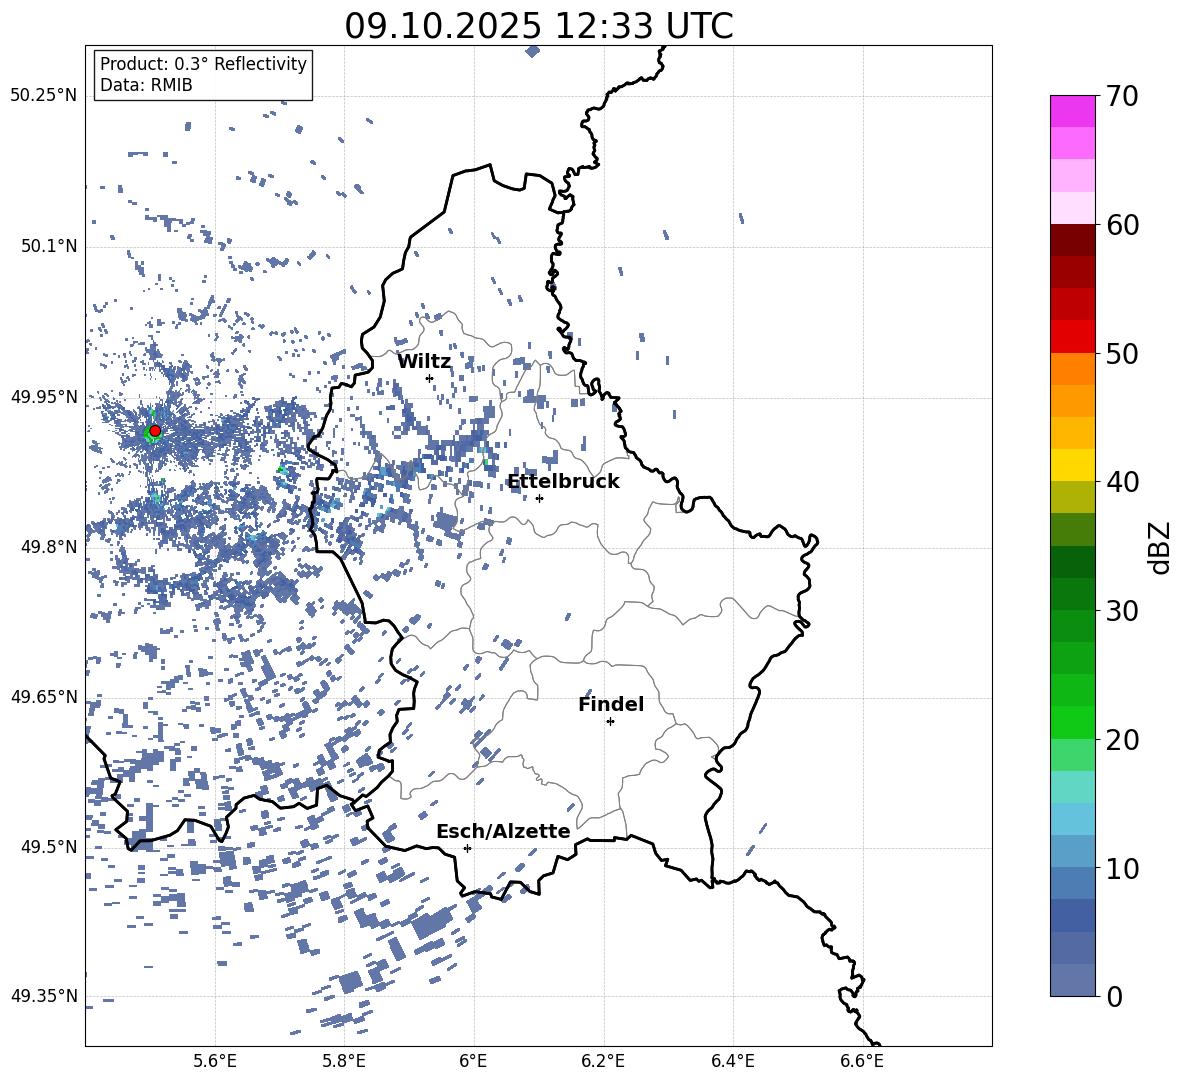Click the 30 value on the colorbar
The width and height of the screenshot is (1184, 1081).
tap(1122, 611)
